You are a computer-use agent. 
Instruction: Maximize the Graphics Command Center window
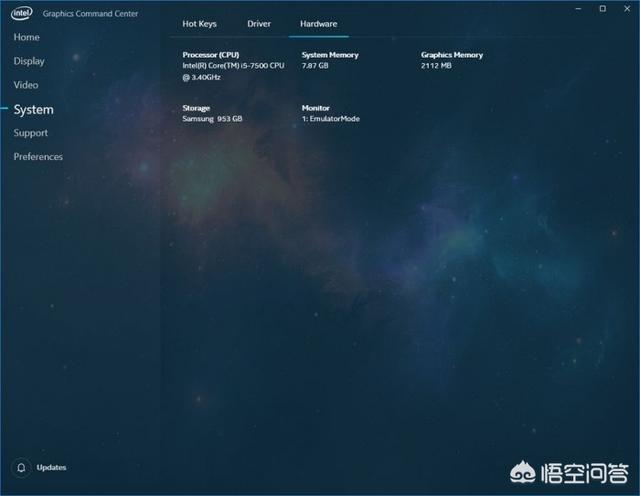(603, 9)
